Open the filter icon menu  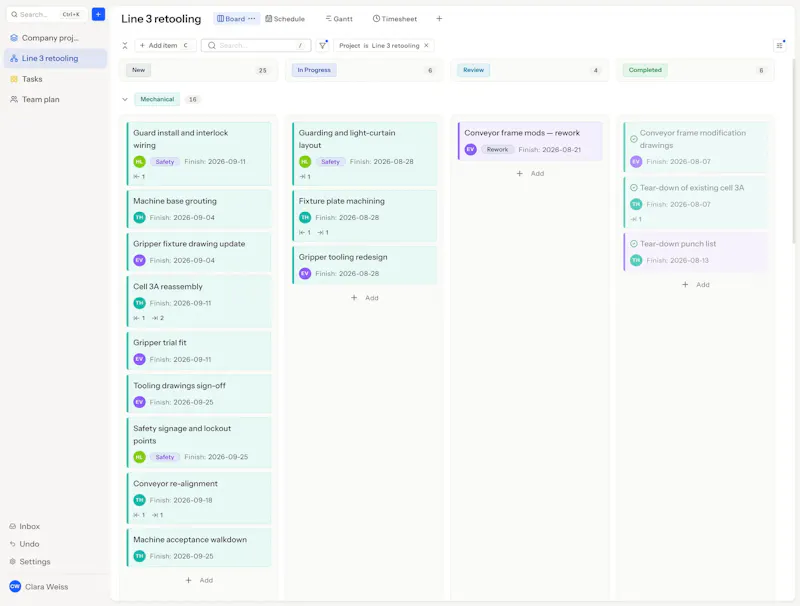click(x=322, y=45)
